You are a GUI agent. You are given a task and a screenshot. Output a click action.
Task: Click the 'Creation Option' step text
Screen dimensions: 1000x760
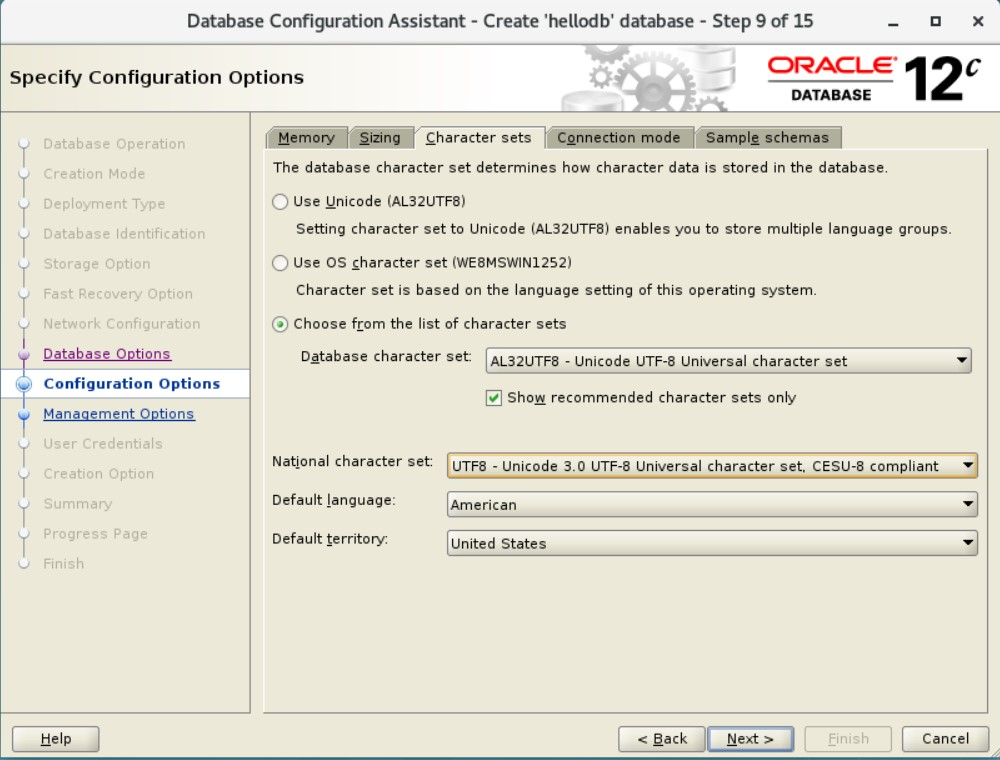point(99,474)
